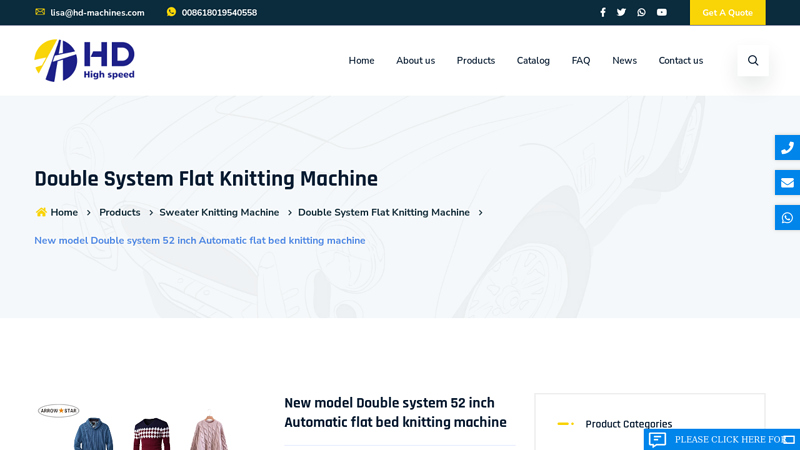The image size is (800, 450).
Task: Open the FAQ menu item
Action: 581,60
